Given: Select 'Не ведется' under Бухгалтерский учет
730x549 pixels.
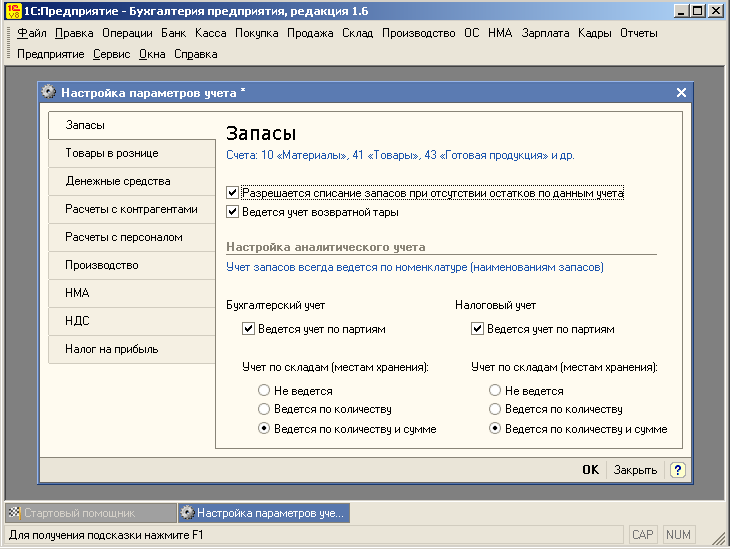Looking at the screenshot, I should point(264,390).
